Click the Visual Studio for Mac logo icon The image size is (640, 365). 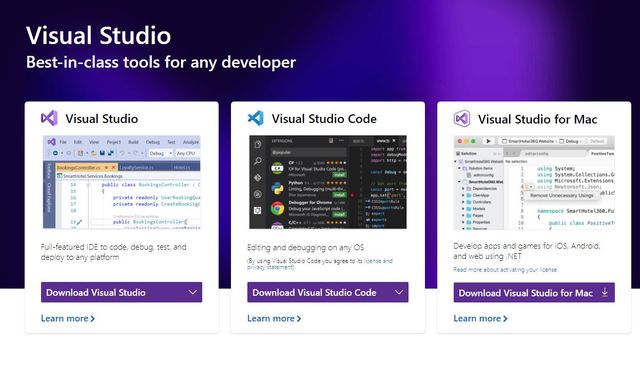click(462, 119)
